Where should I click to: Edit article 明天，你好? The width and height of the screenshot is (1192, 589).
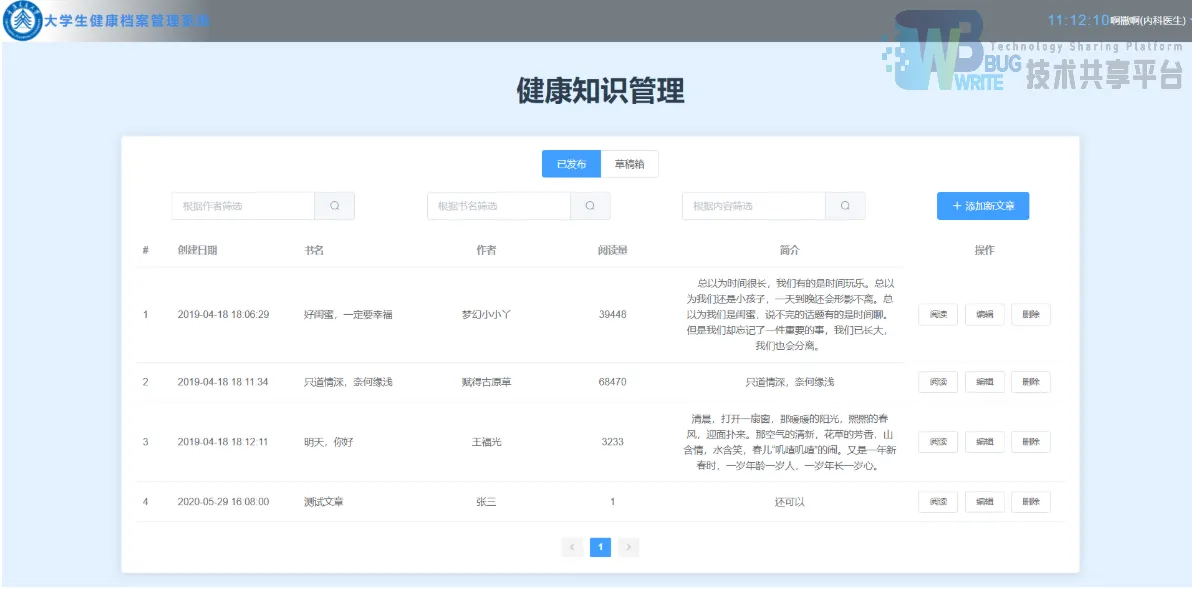click(x=984, y=442)
